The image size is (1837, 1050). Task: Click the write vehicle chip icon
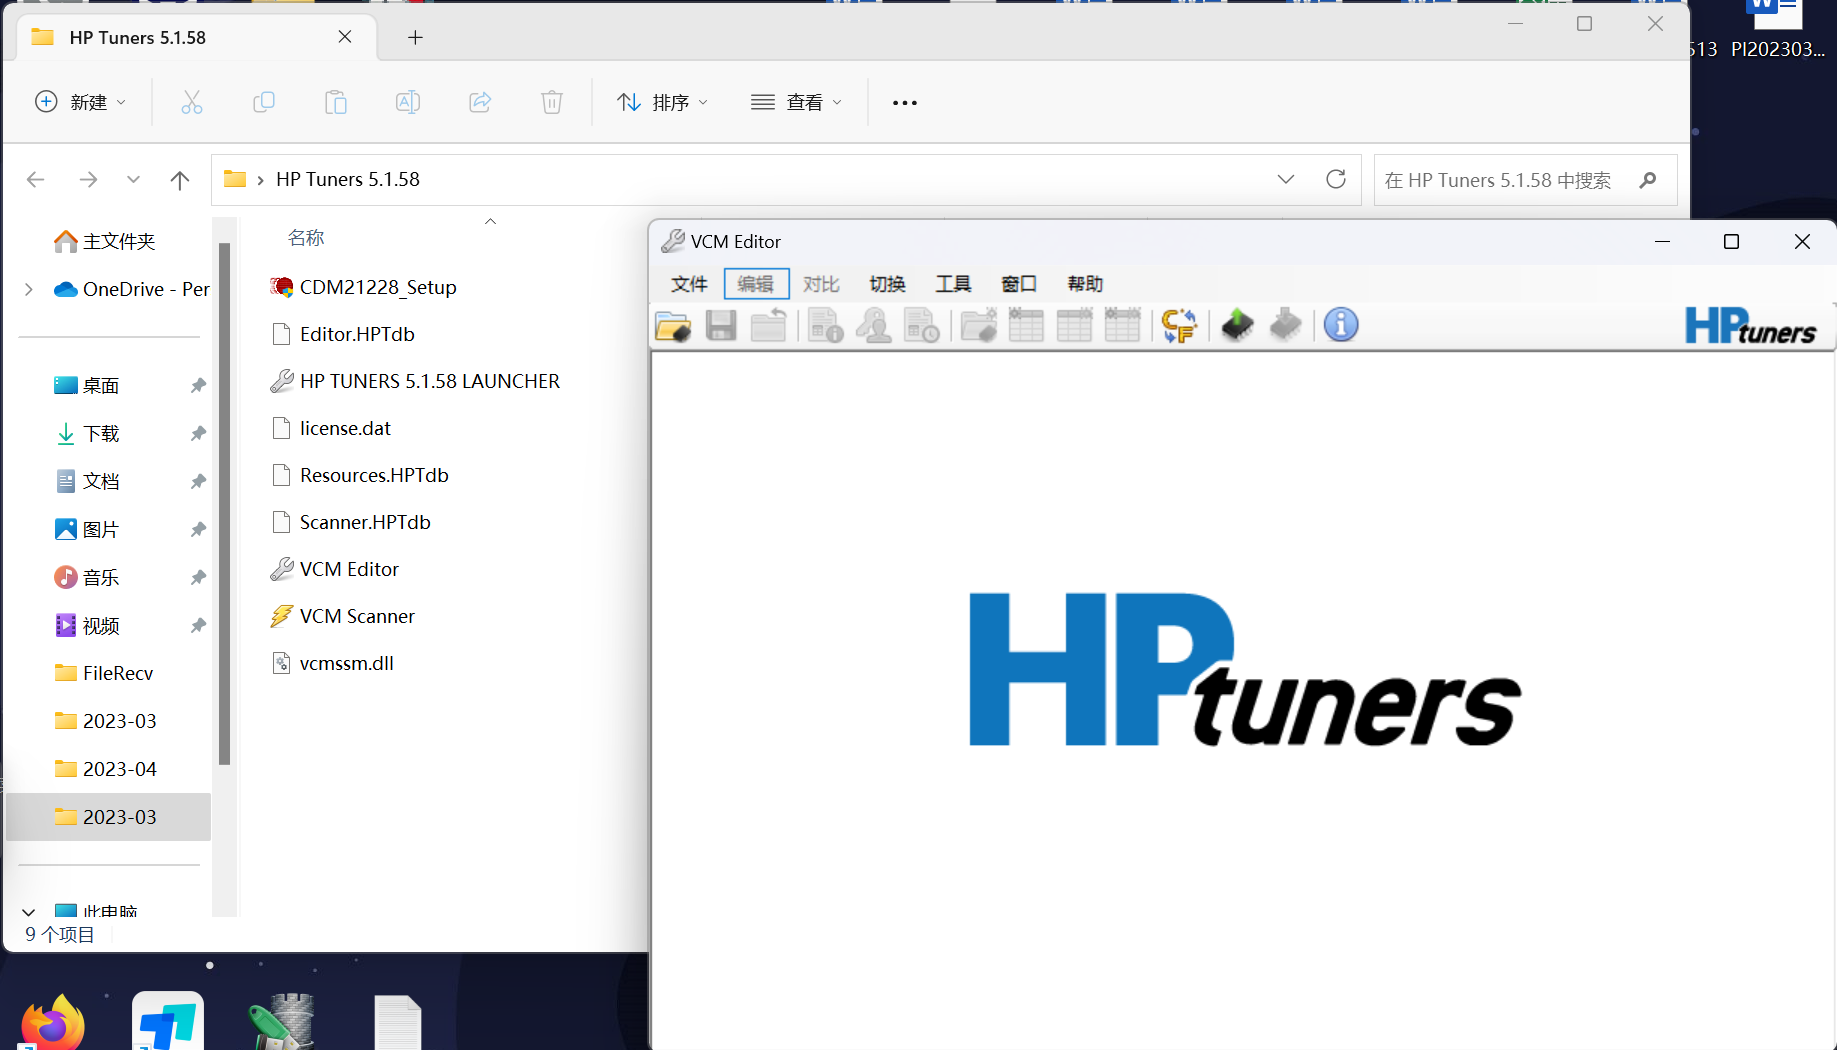(x=1285, y=326)
